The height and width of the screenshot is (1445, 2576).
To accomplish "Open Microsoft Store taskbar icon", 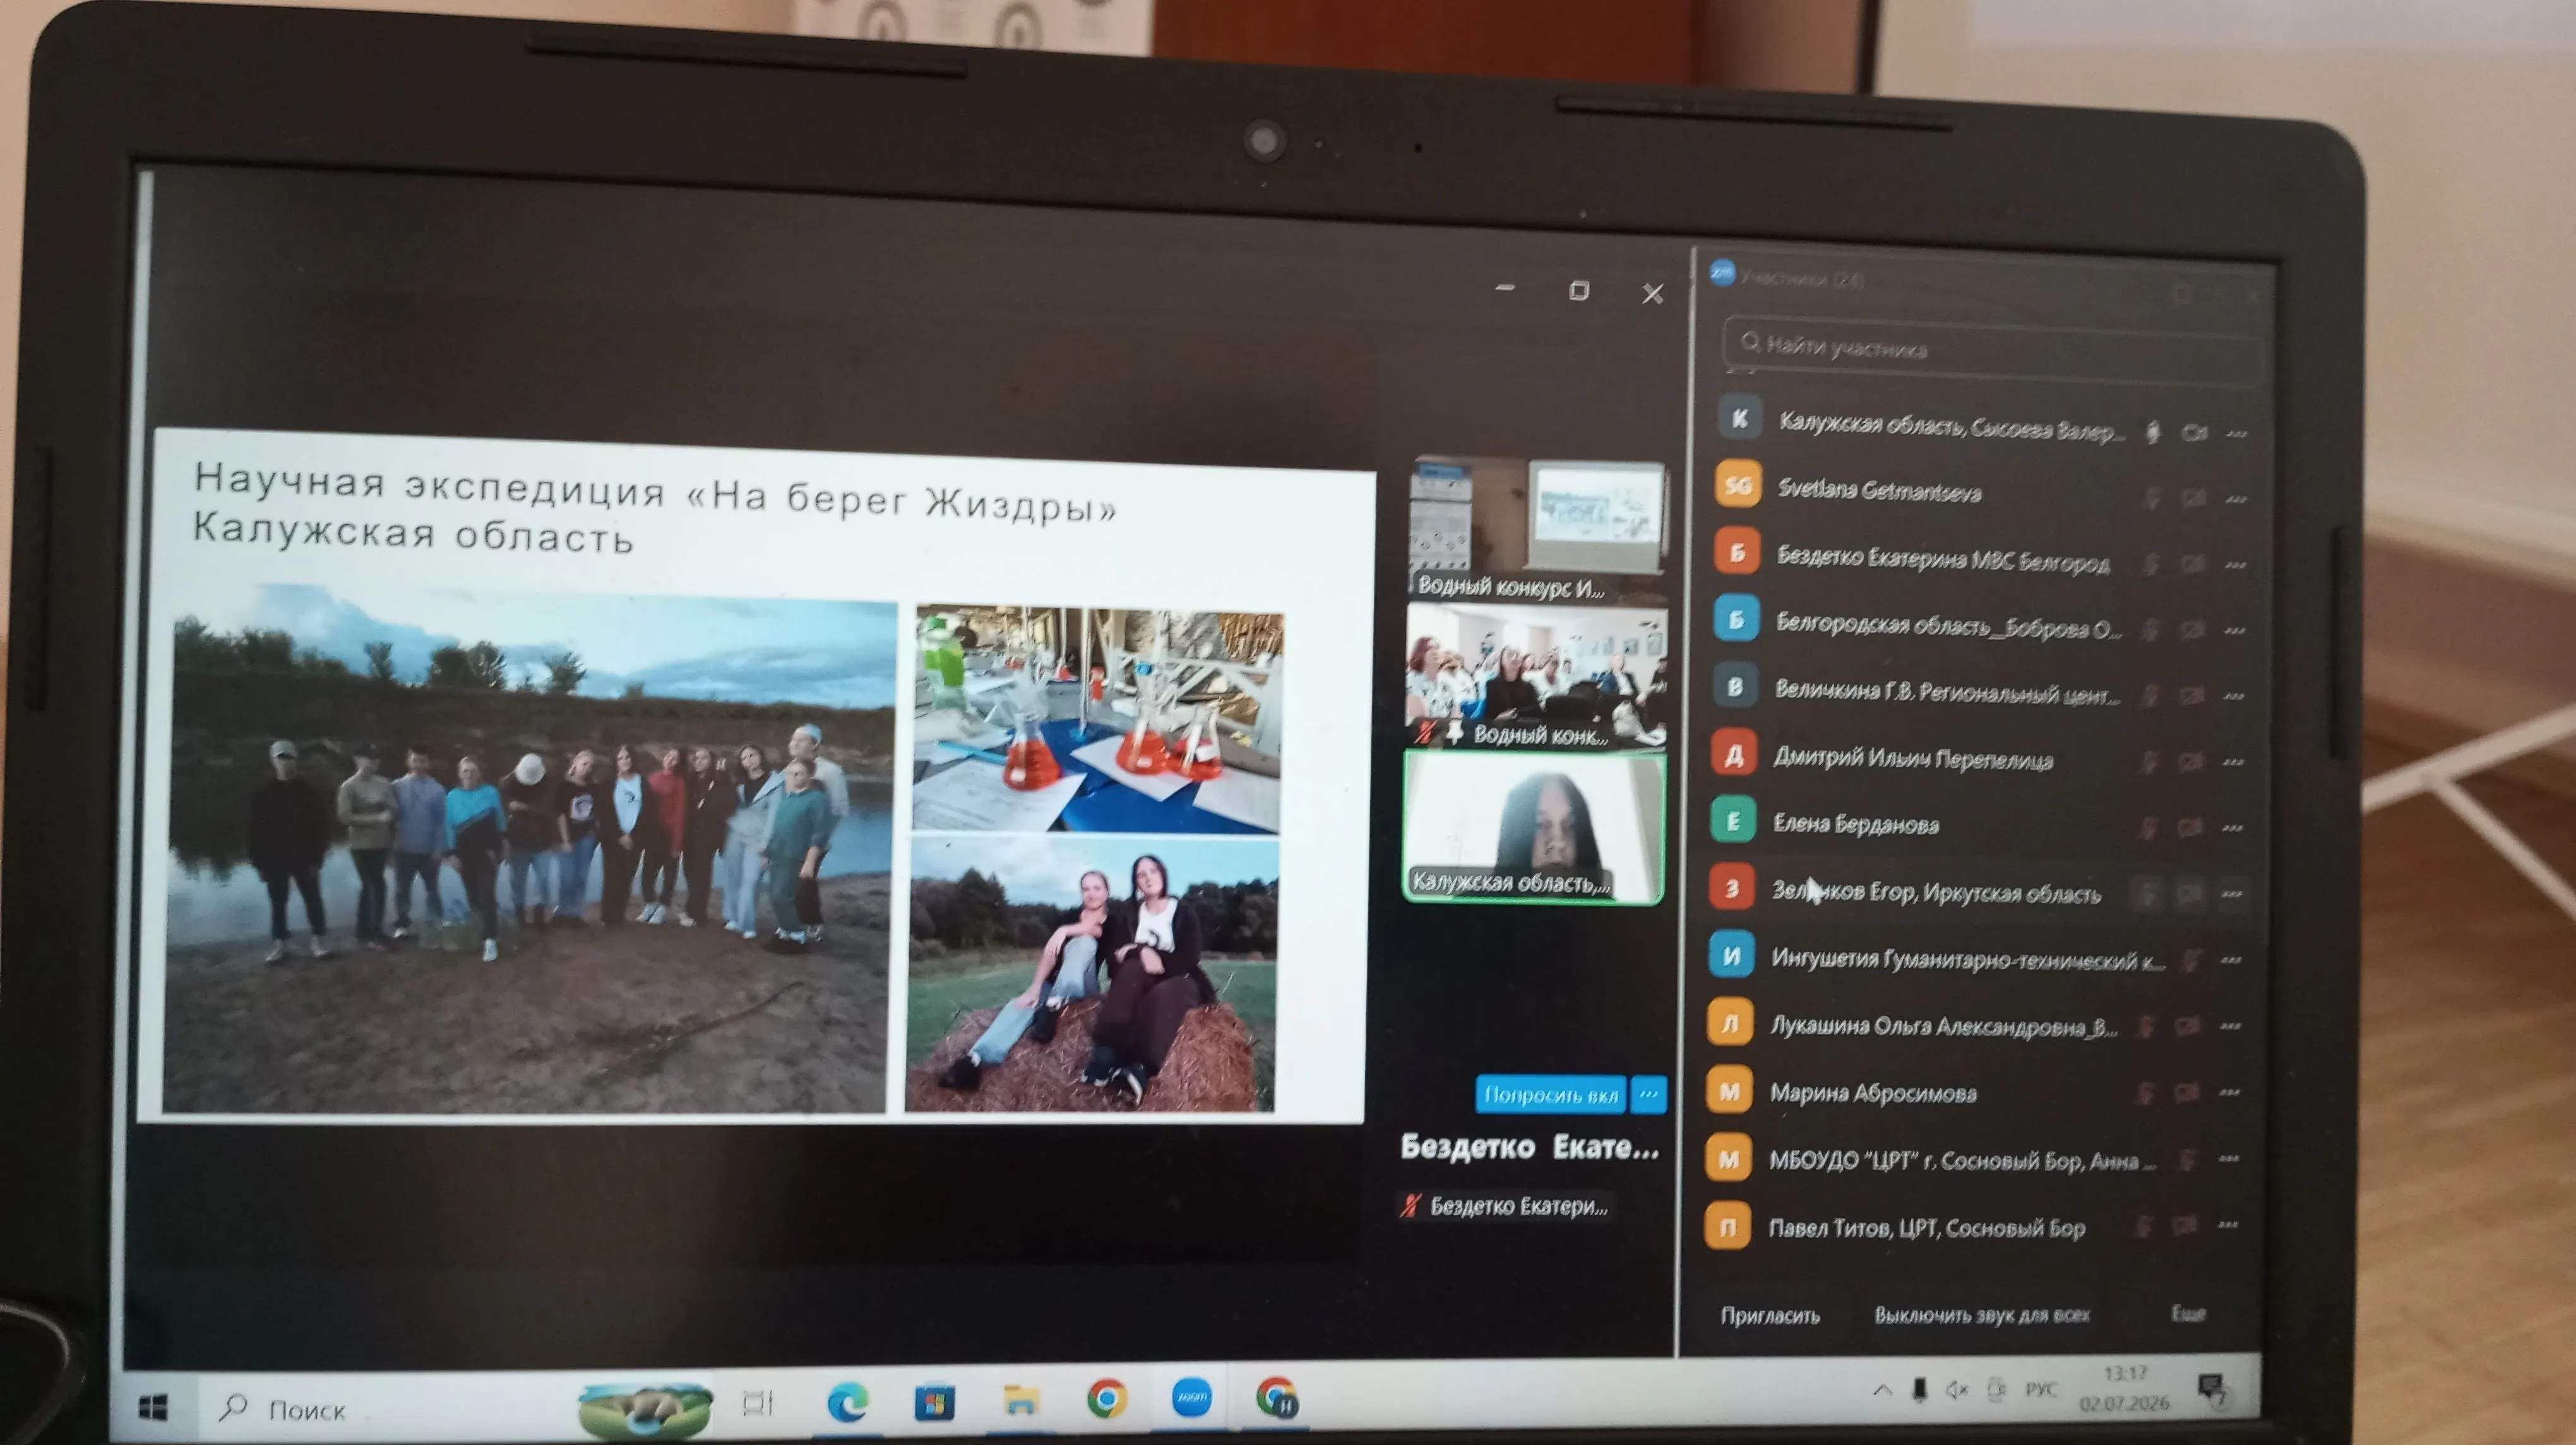I will coord(934,1401).
